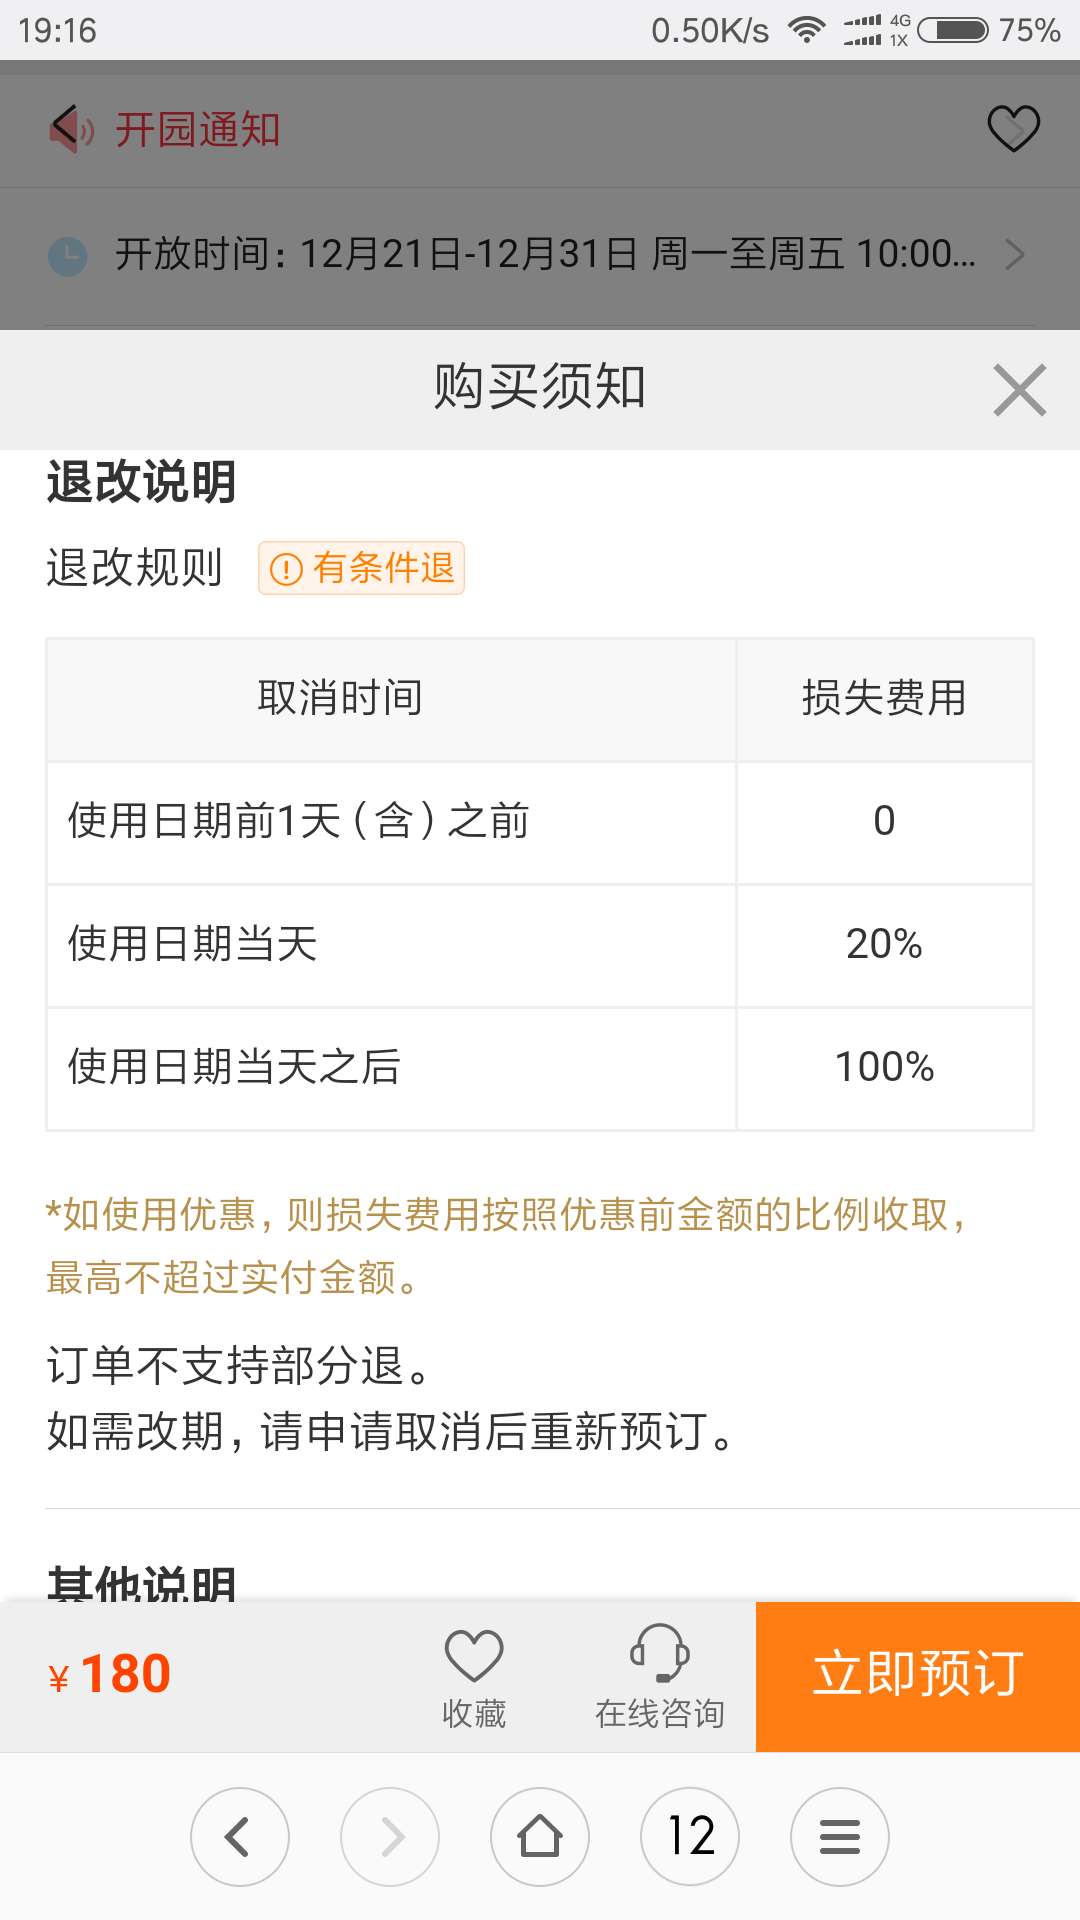
Task: Toggle 收藏 favorite heart
Action: click(x=474, y=1678)
